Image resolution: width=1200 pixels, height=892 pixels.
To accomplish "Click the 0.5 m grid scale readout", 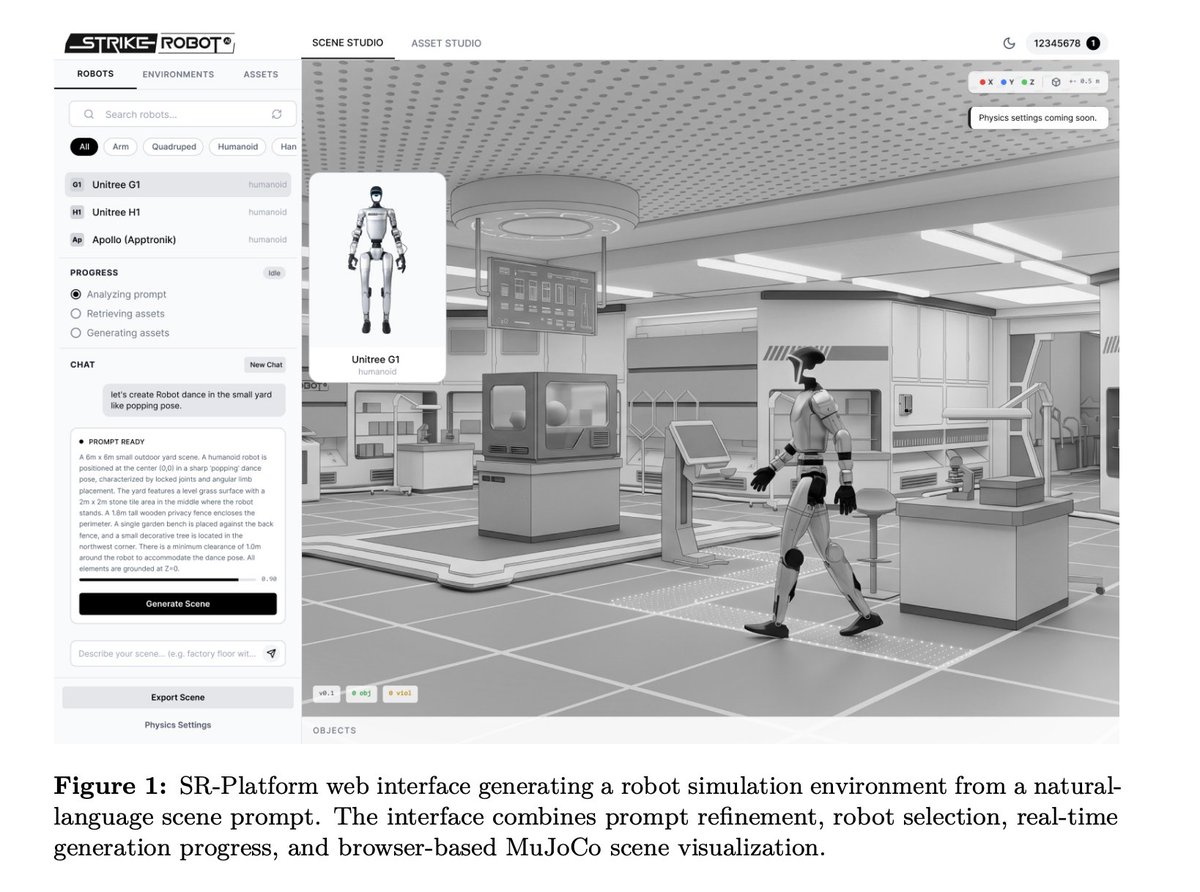I will [x=1084, y=82].
